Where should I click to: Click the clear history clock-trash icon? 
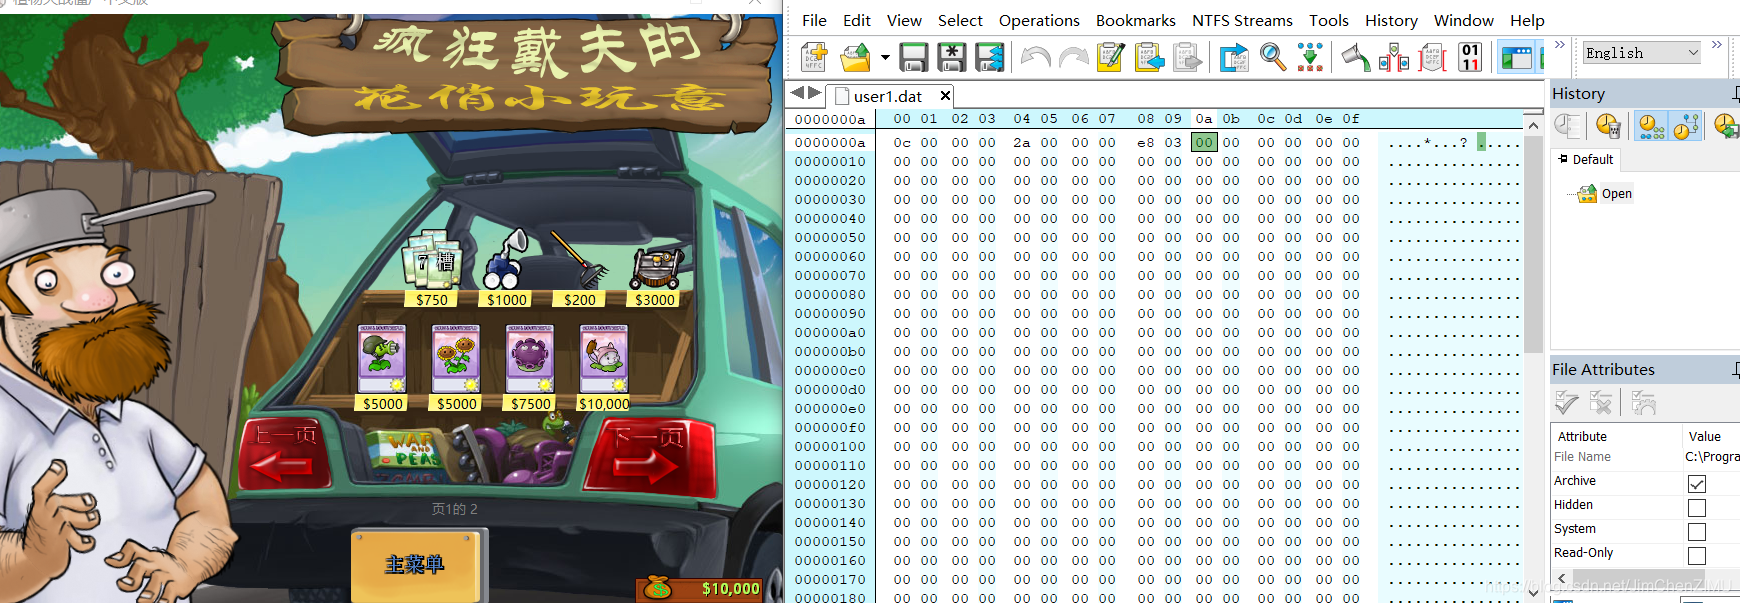pyautogui.click(x=1608, y=125)
